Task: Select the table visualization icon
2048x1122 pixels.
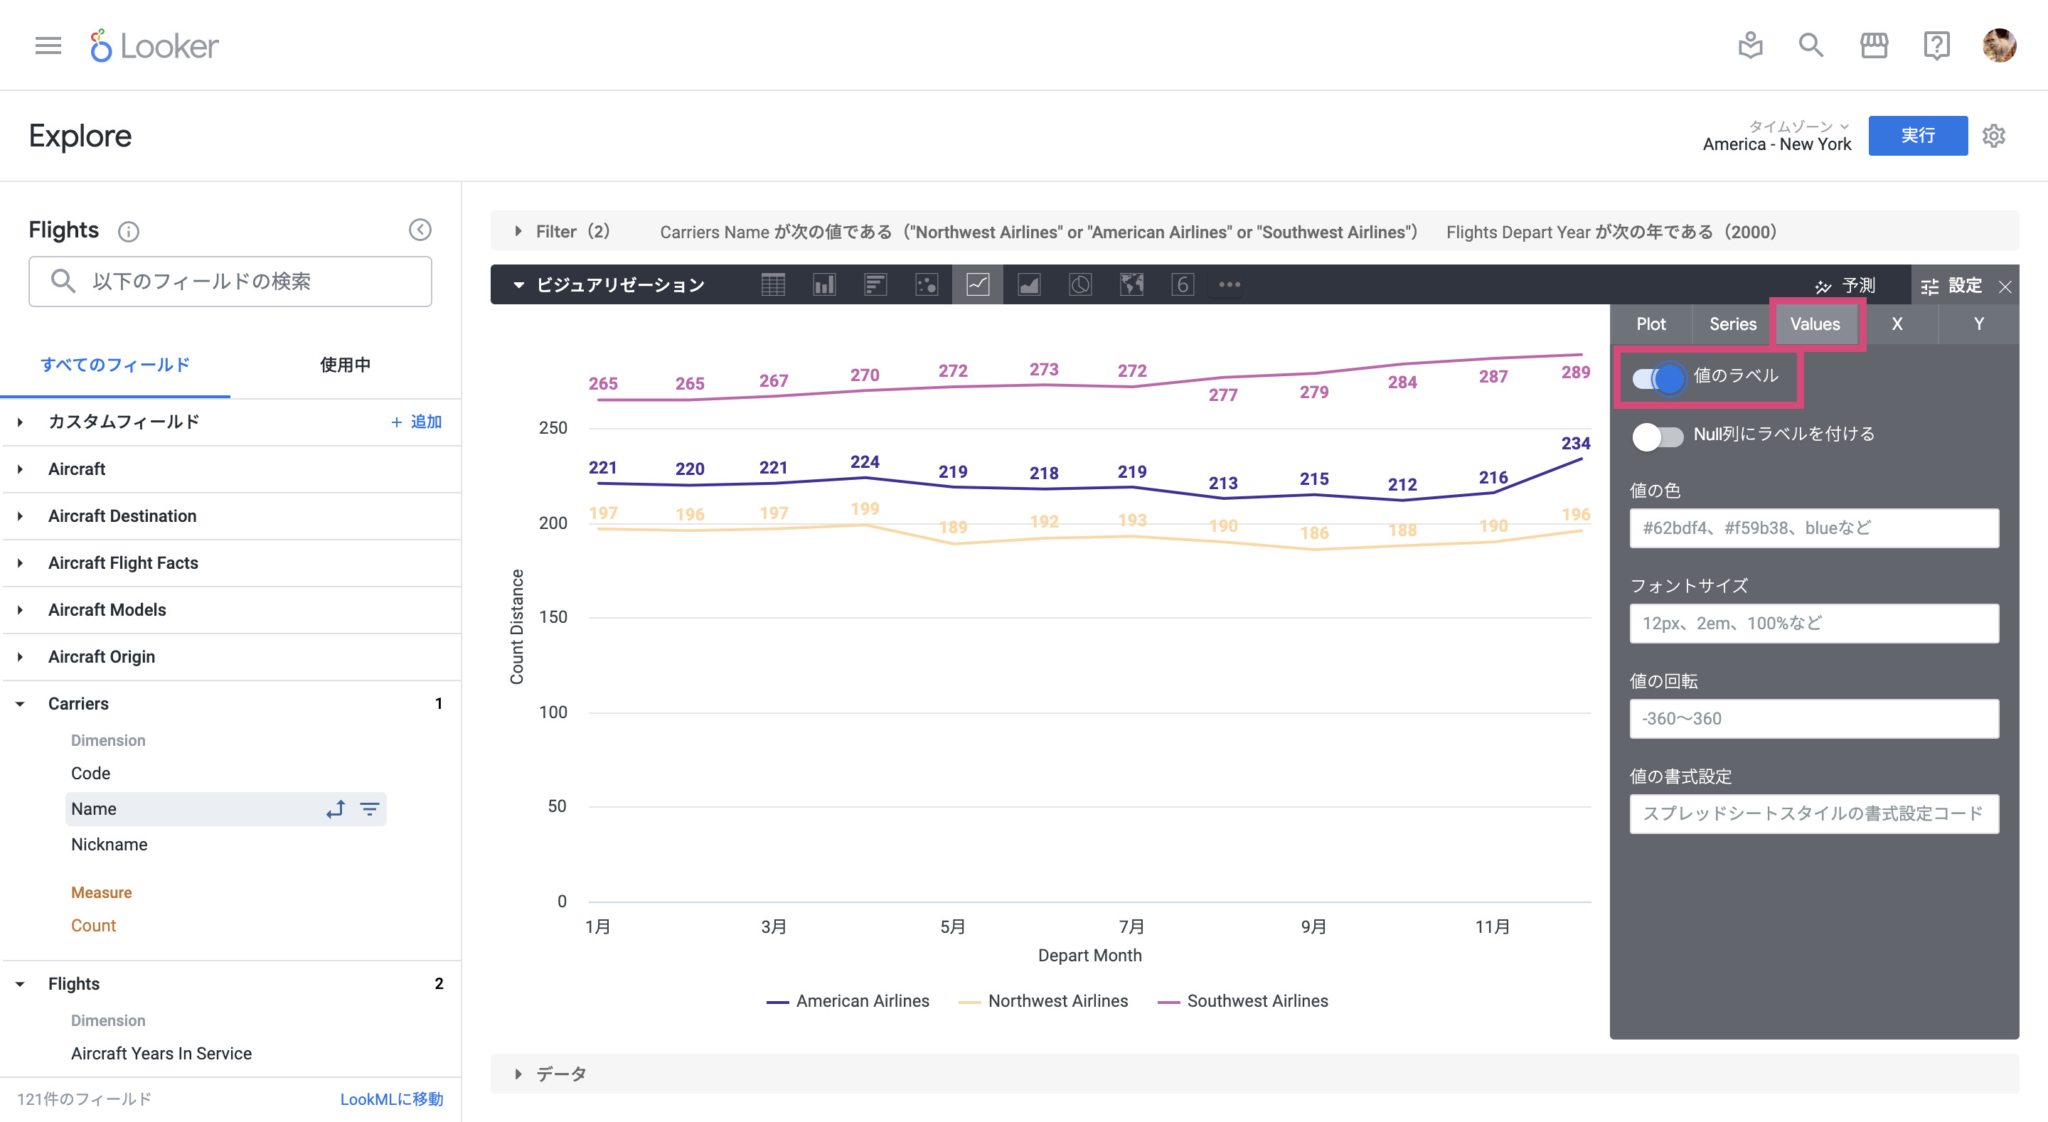Action: [773, 285]
